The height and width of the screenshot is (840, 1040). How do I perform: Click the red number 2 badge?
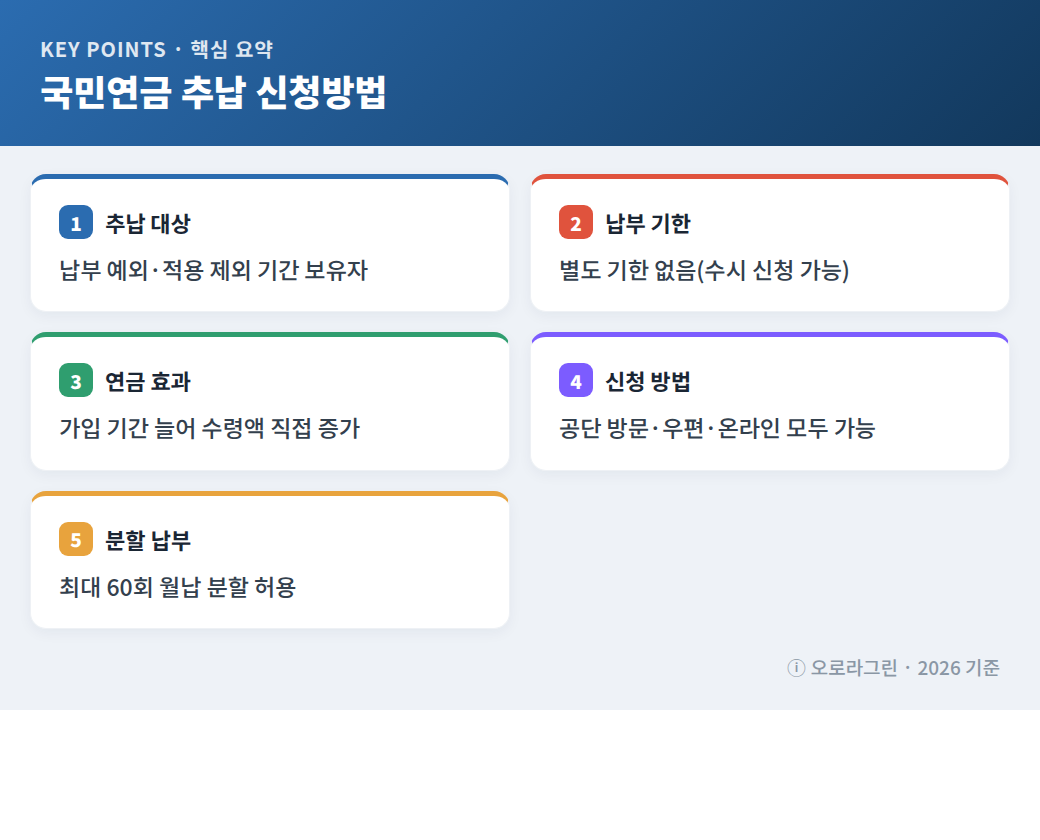576,222
